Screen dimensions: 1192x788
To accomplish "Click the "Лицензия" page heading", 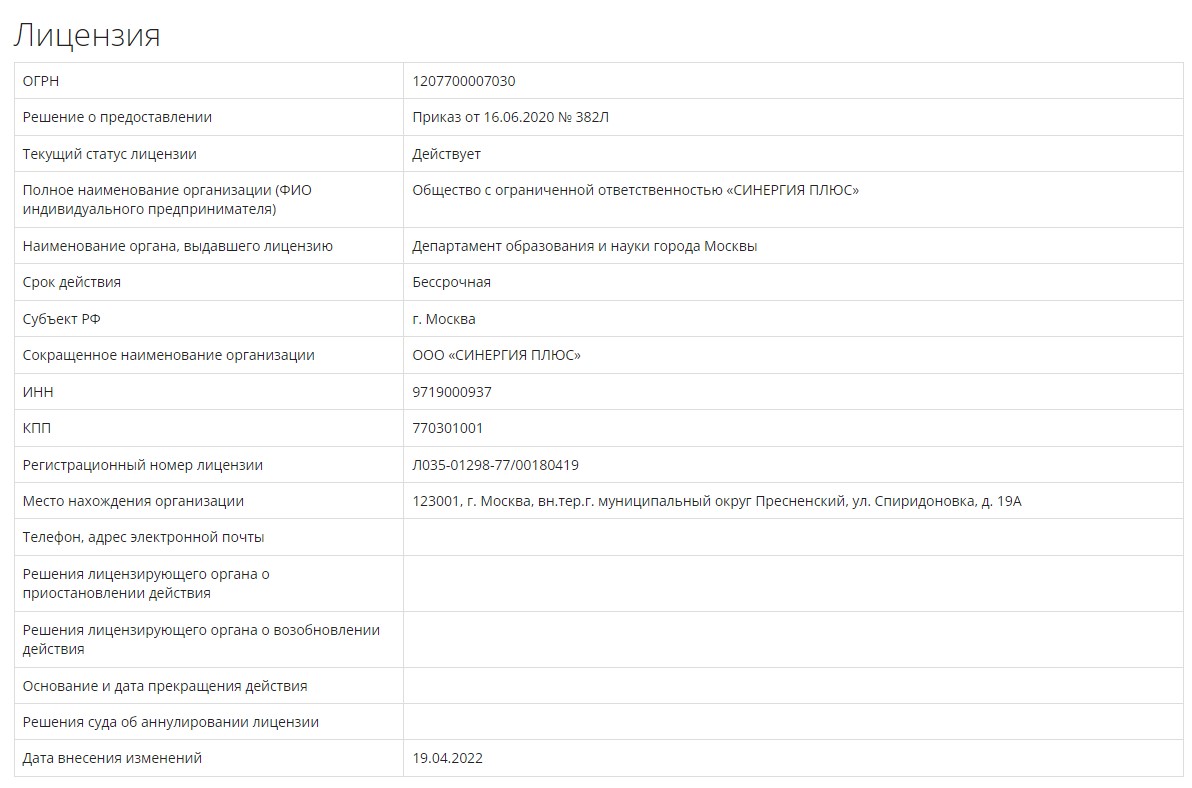I will pyautogui.click(x=87, y=35).
